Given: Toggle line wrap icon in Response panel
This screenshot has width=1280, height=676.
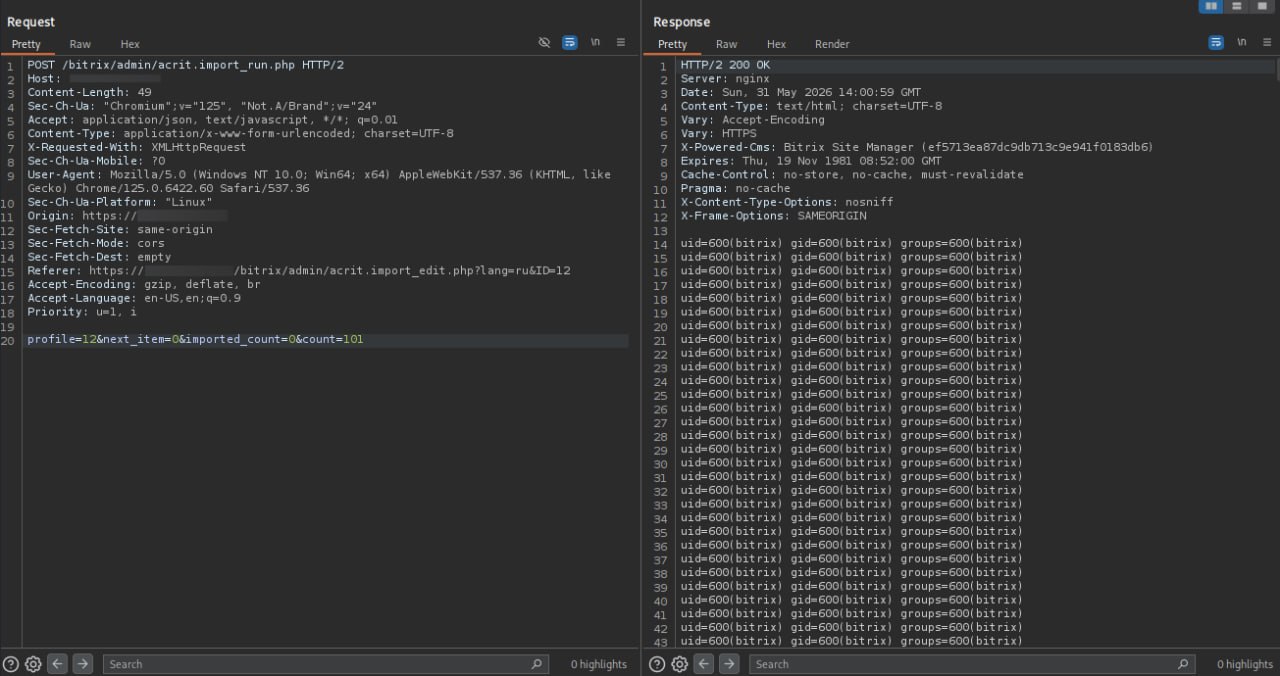Looking at the screenshot, I should pyautogui.click(x=1216, y=43).
